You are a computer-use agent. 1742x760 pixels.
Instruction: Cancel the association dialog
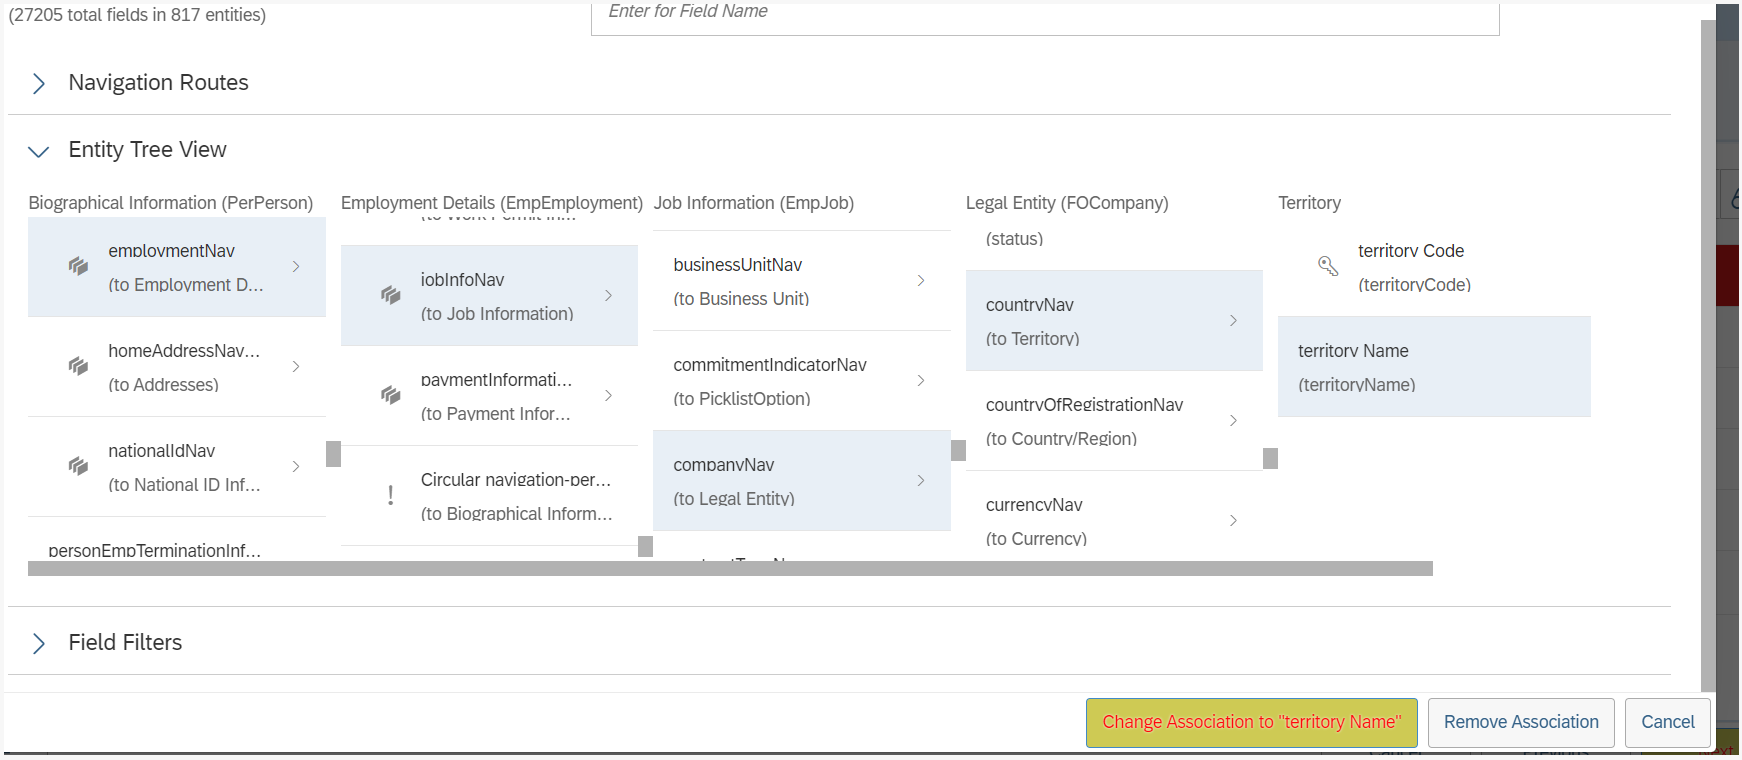click(1668, 722)
